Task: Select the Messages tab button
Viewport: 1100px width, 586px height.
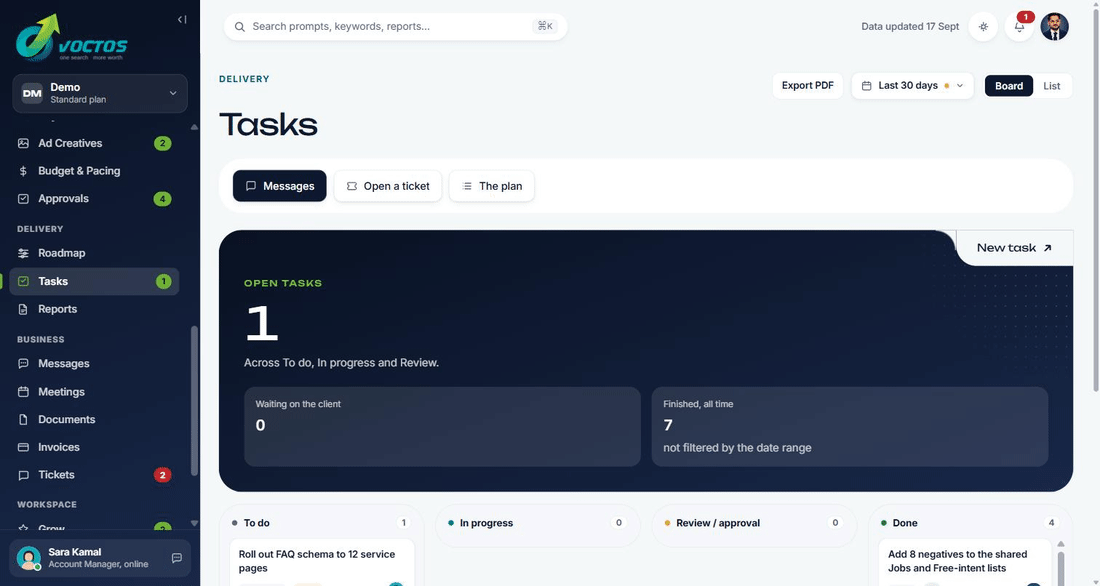Action: point(280,186)
